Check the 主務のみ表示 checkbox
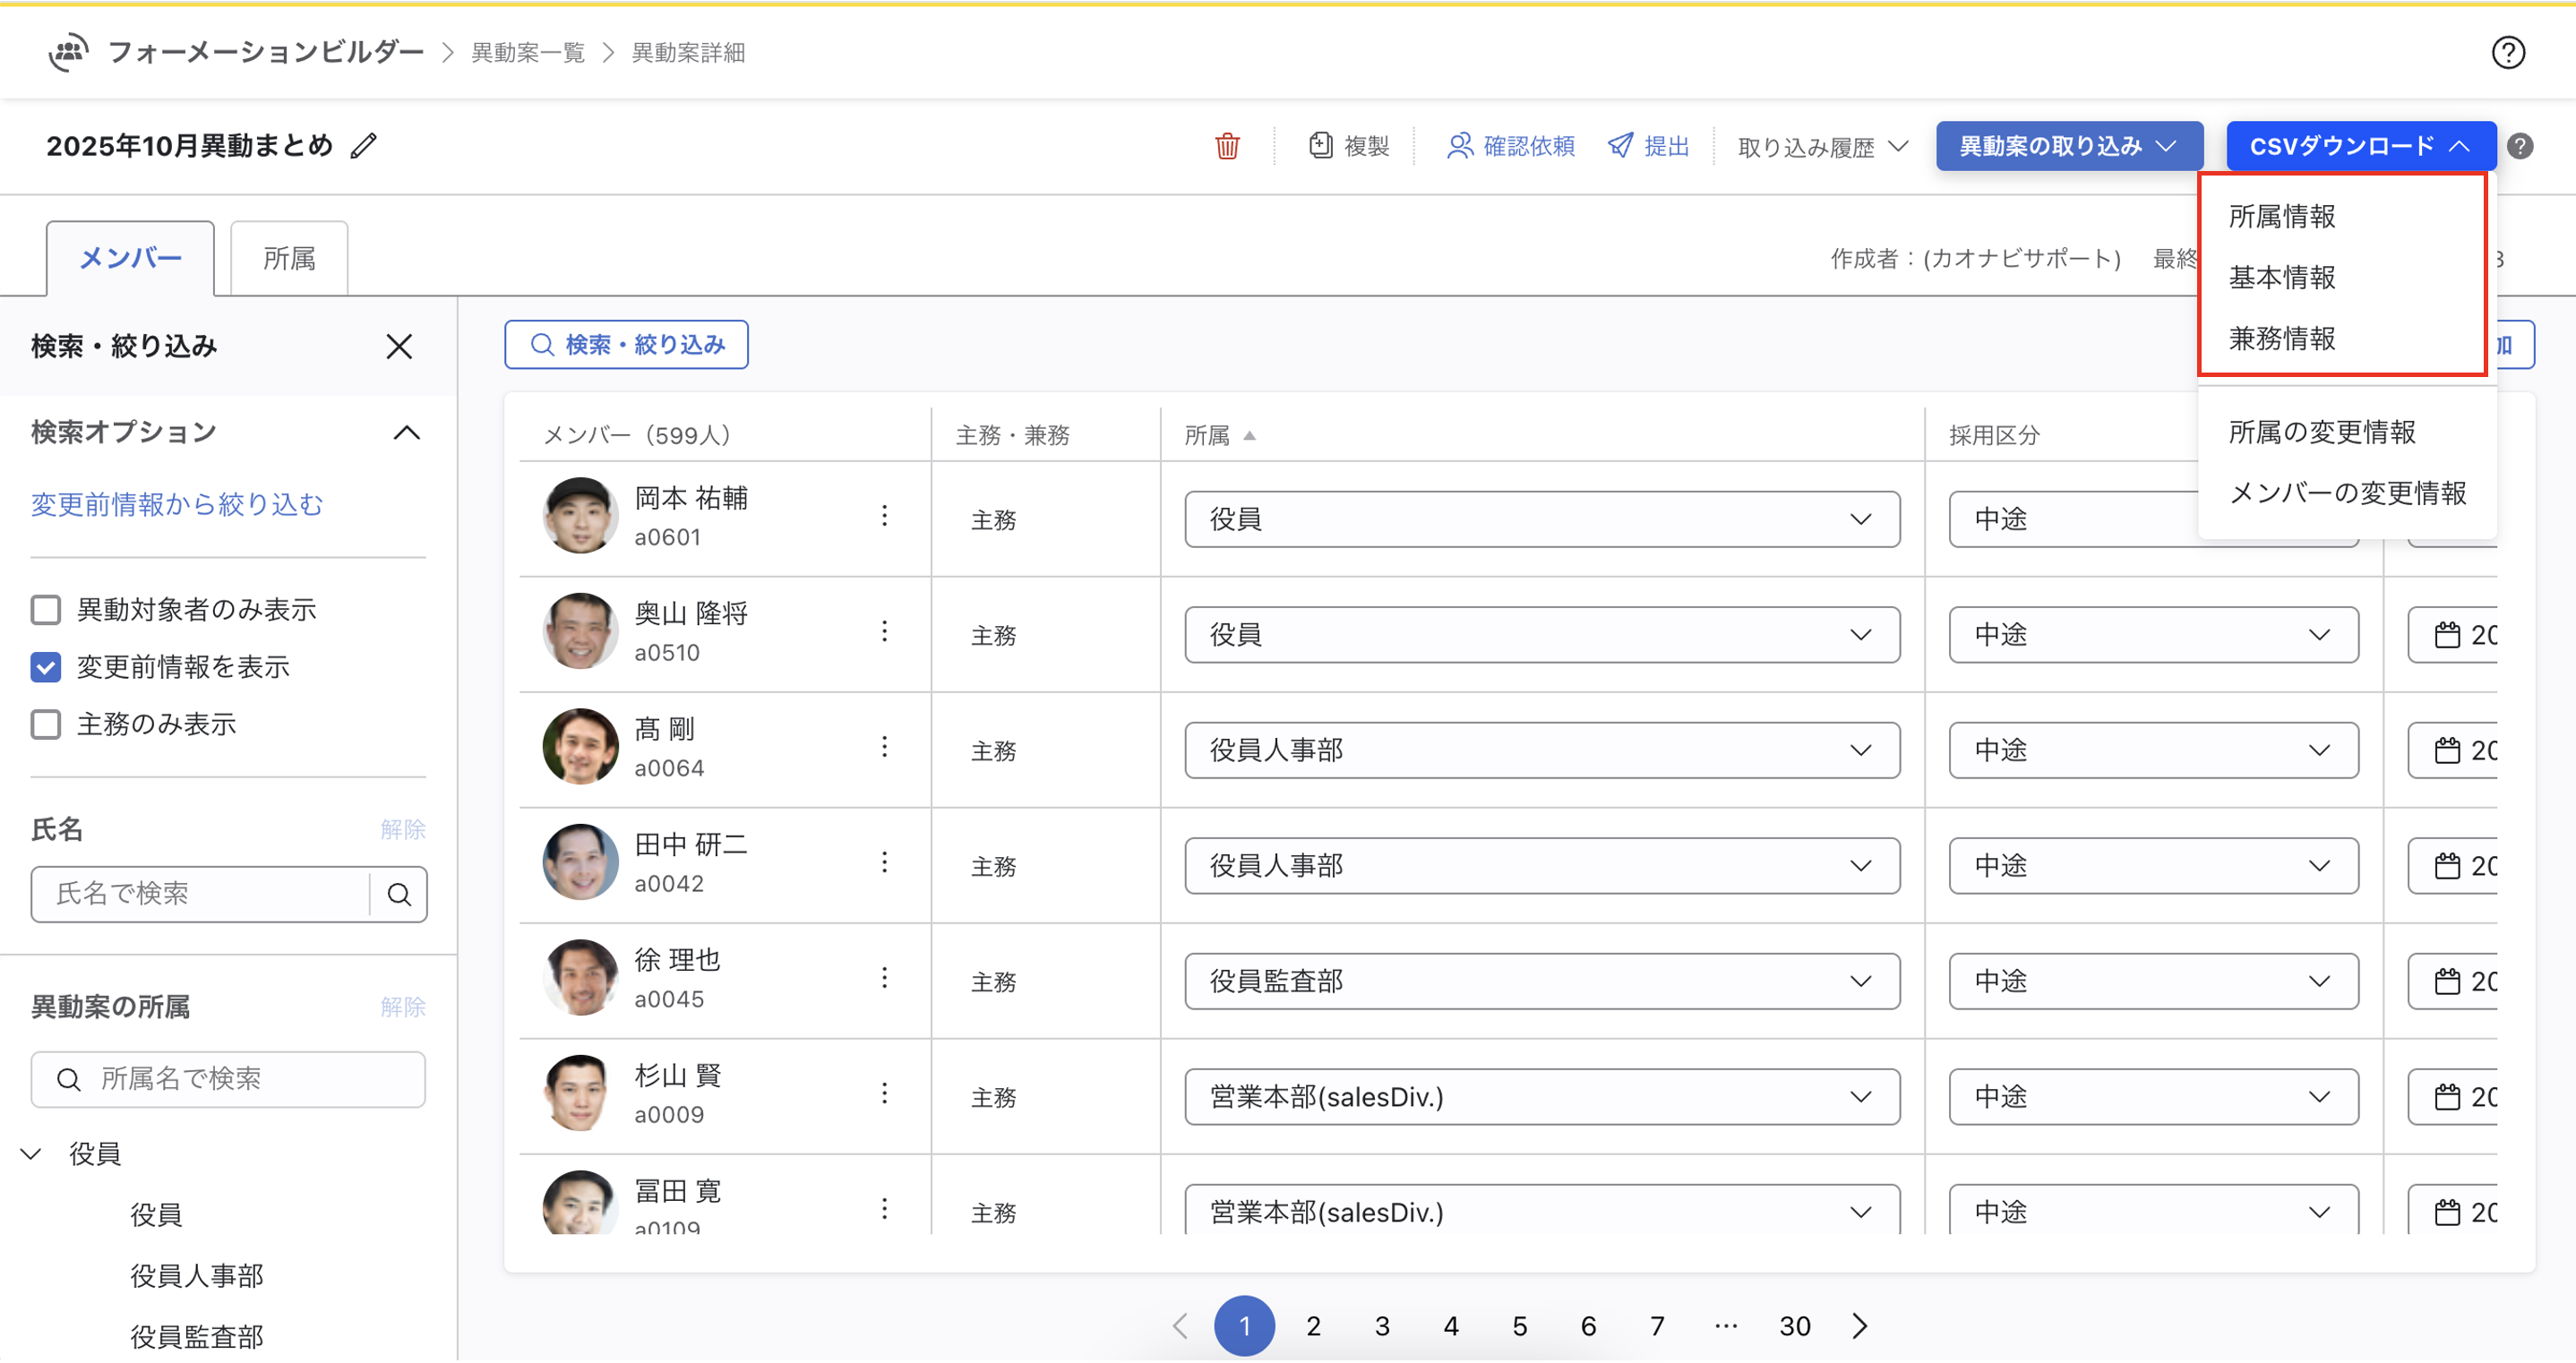 pos(46,724)
